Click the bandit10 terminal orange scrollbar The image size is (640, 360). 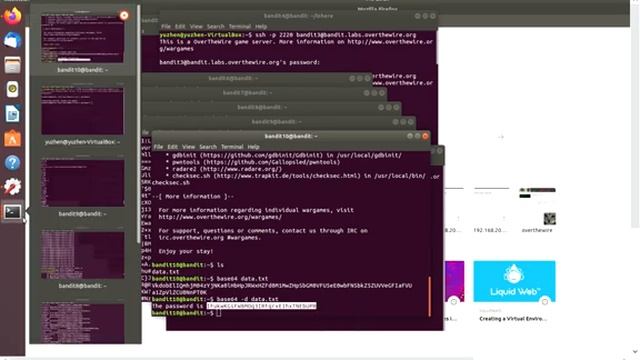(429, 296)
